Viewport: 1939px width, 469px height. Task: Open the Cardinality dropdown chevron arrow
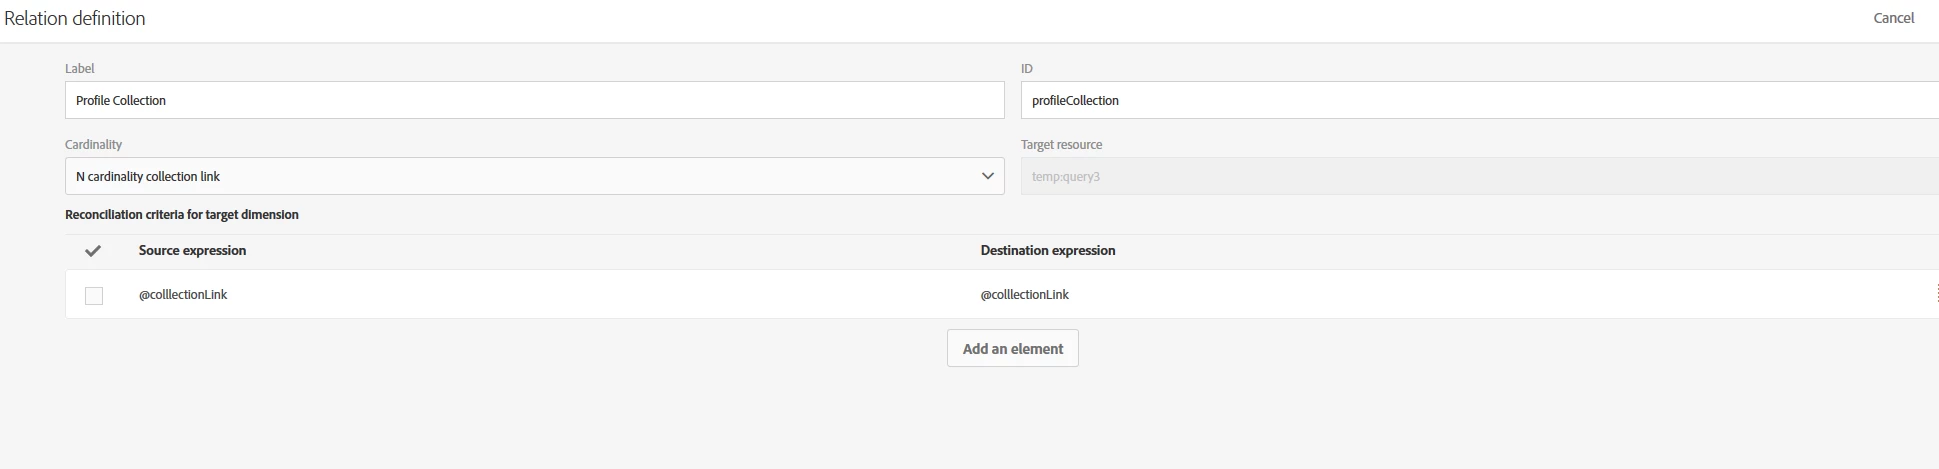(x=987, y=176)
